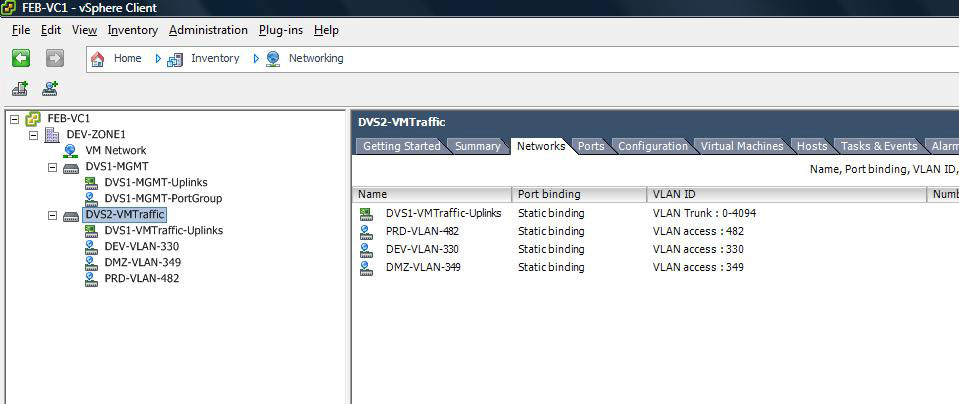959x404 pixels.
Task: Click the PRD-VLAN-482 port group icon in list
Action: (x=366, y=231)
